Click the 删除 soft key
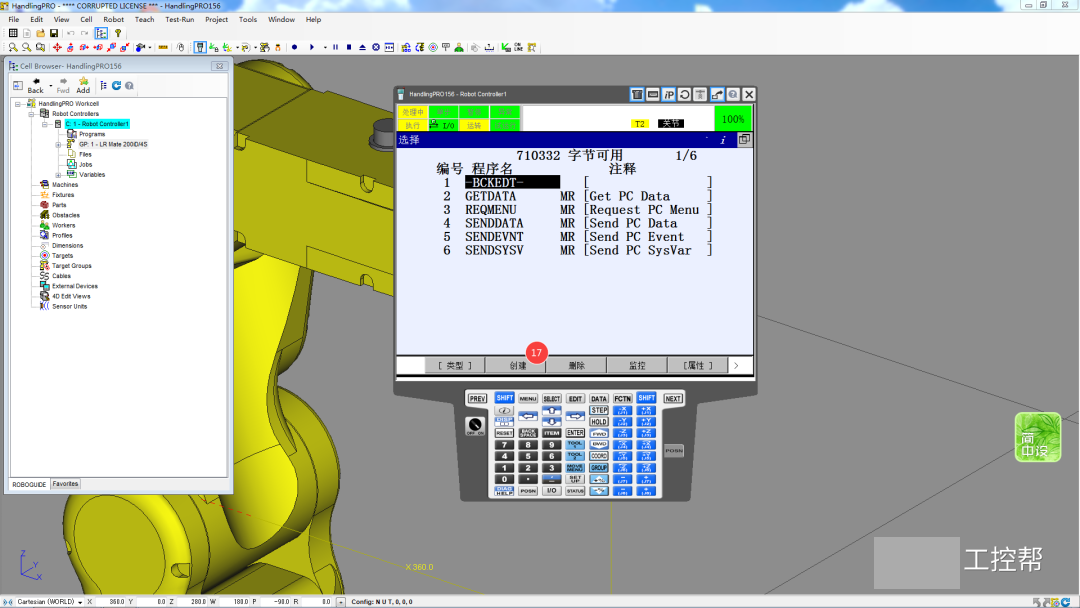This screenshot has width=1080, height=608. [x=577, y=366]
